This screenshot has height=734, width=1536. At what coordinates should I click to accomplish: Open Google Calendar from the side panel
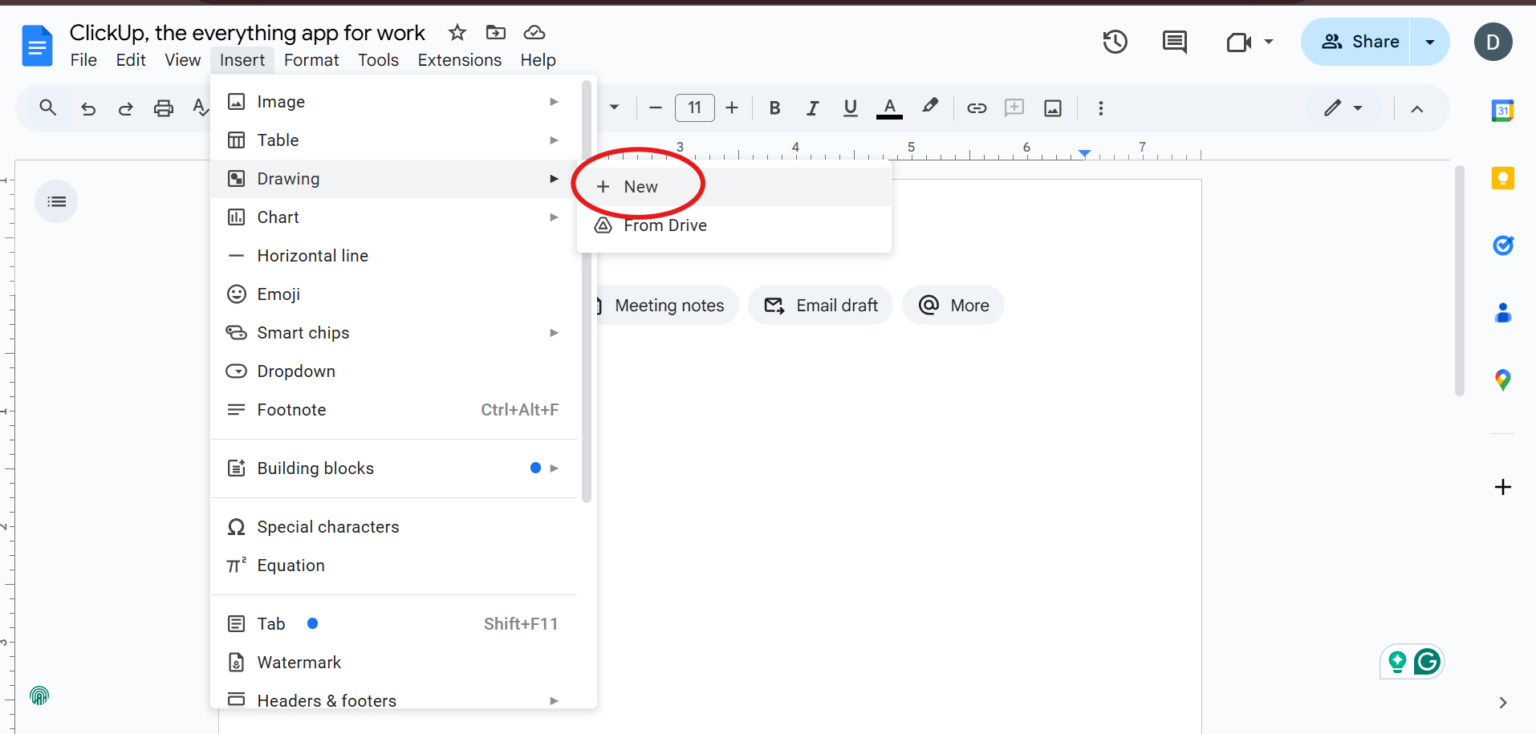pos(1502,108)
